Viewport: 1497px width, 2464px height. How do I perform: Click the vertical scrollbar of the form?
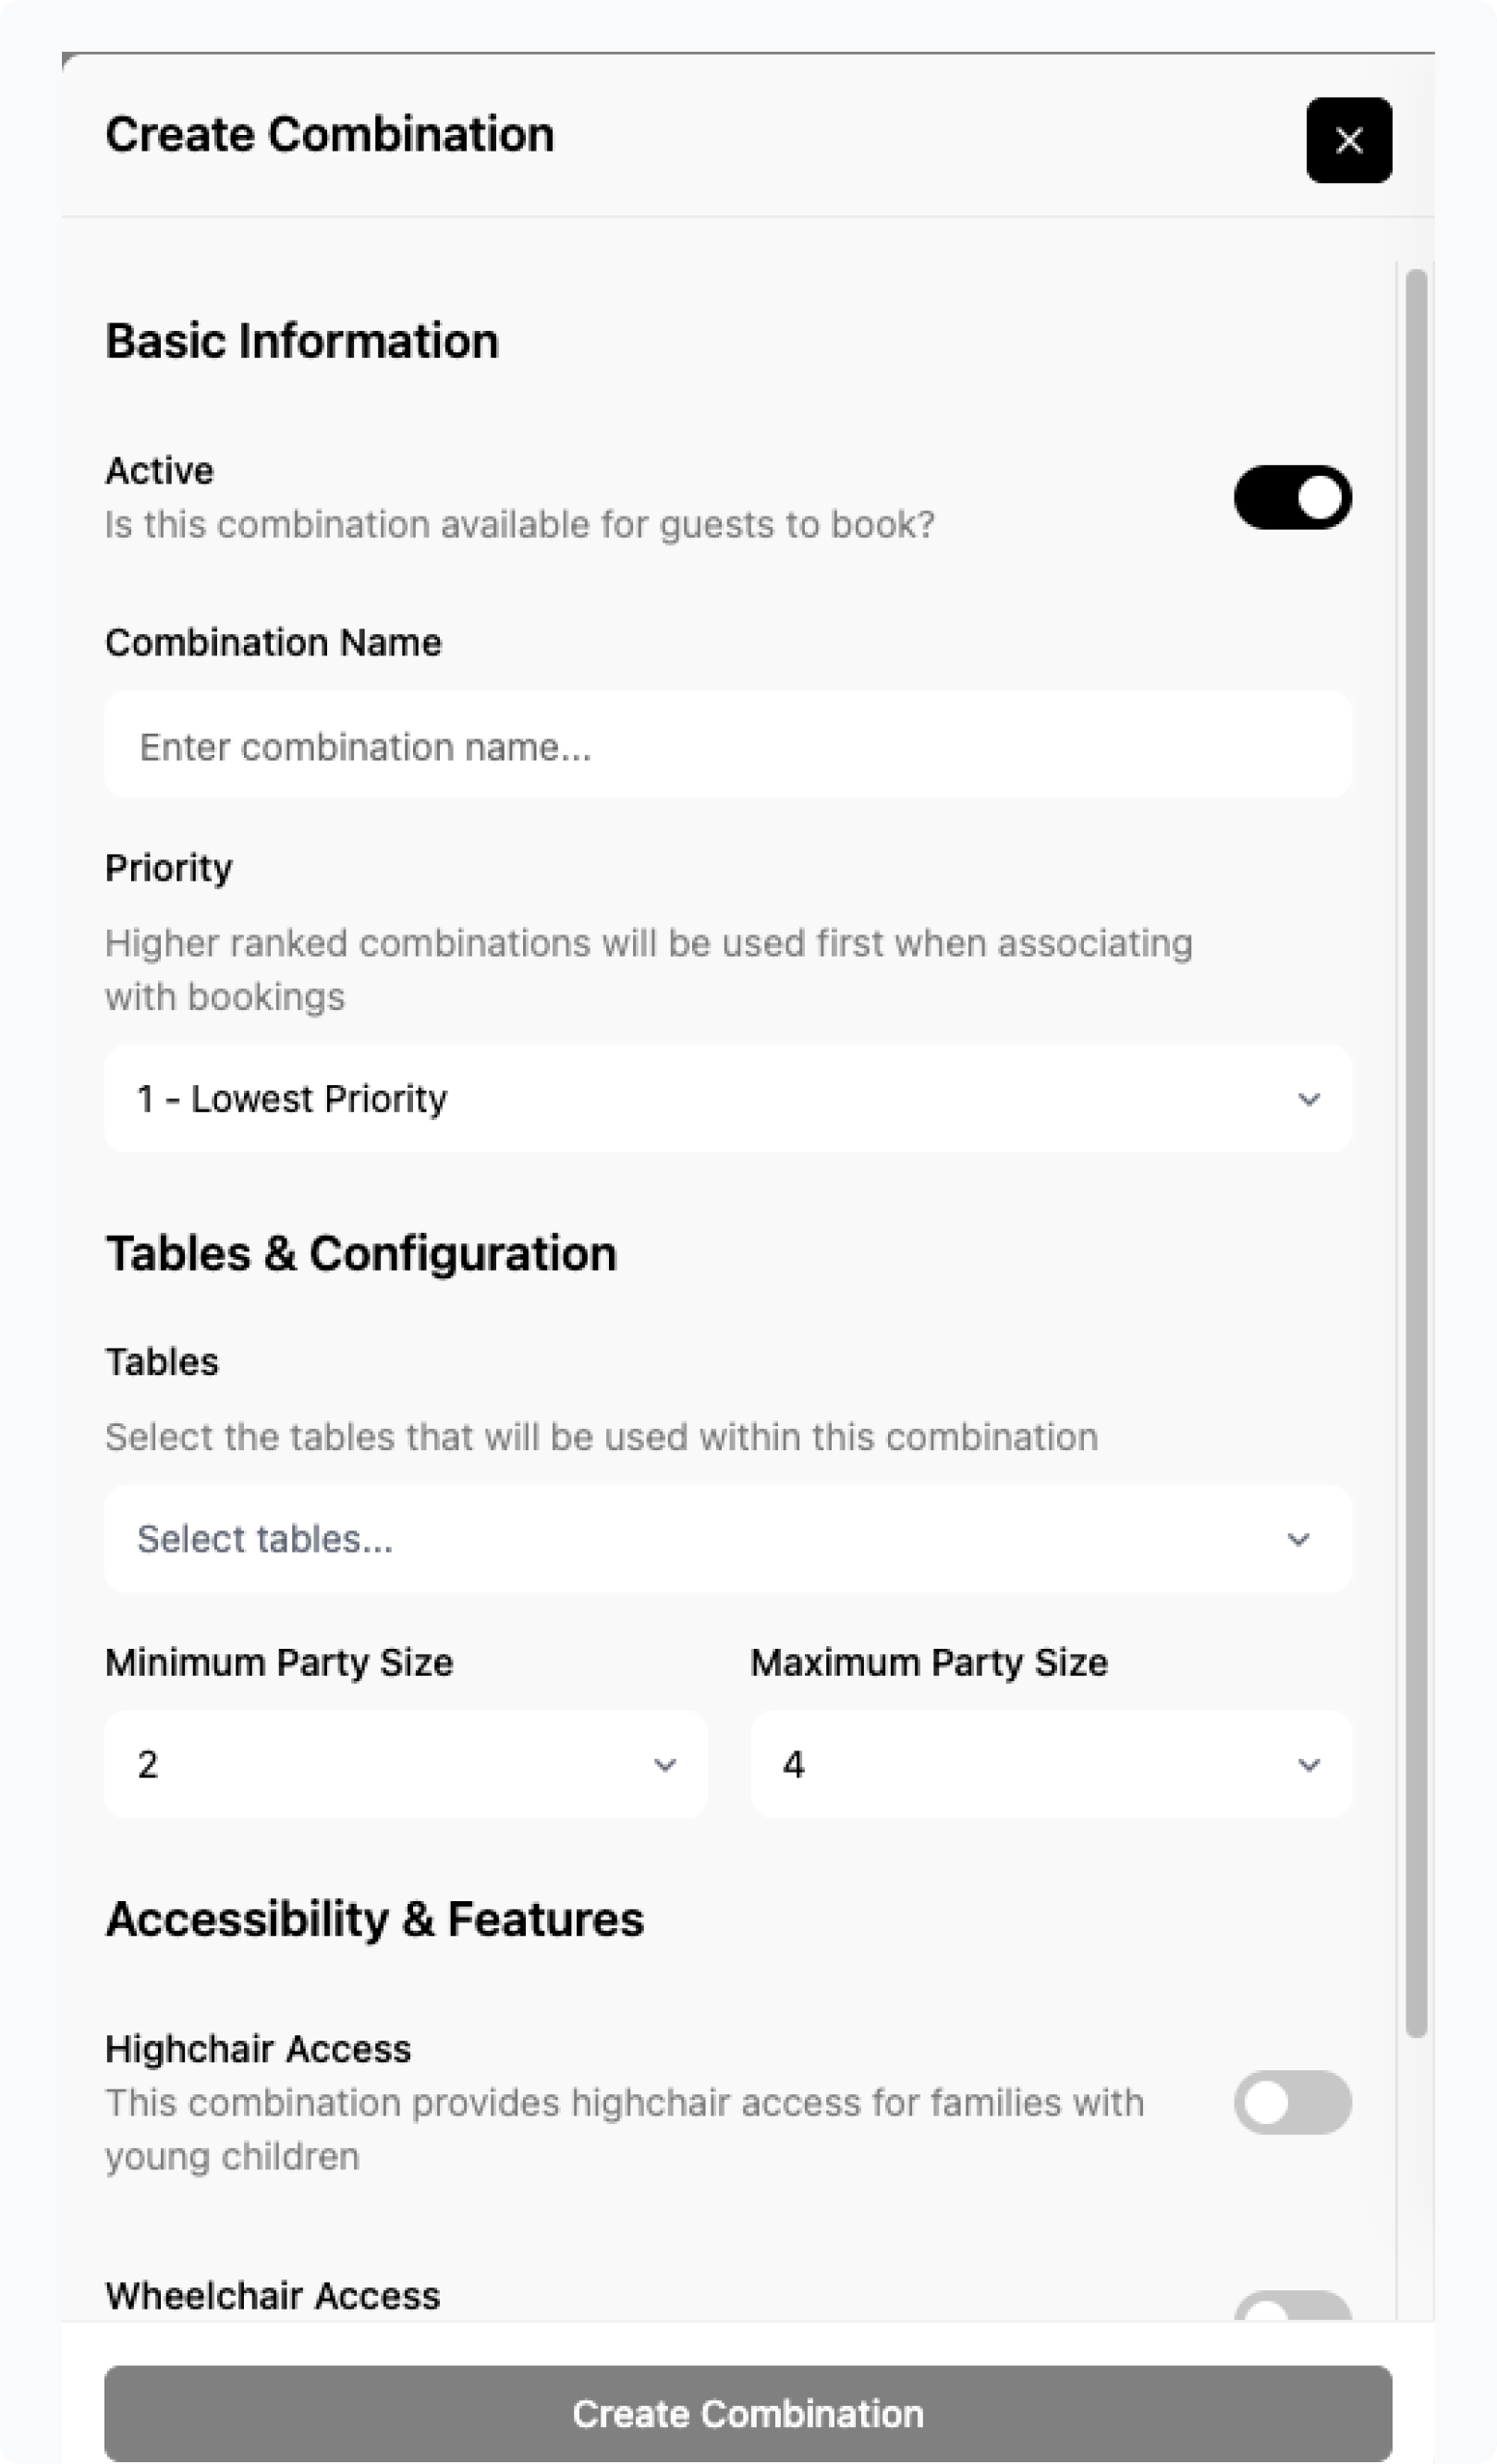click(1415, 1150)
